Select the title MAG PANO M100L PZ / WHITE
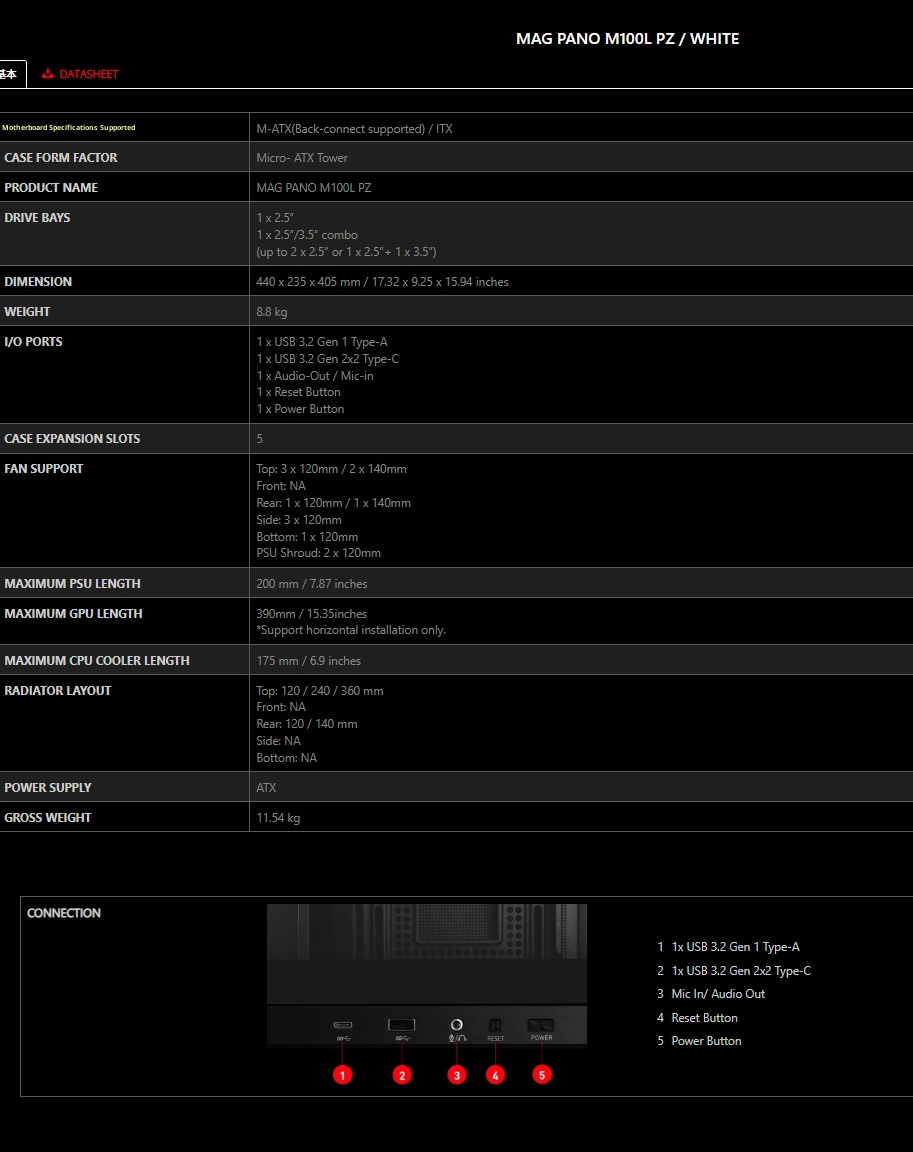This screenshot has width=913, height=1152. coord(627,39)
